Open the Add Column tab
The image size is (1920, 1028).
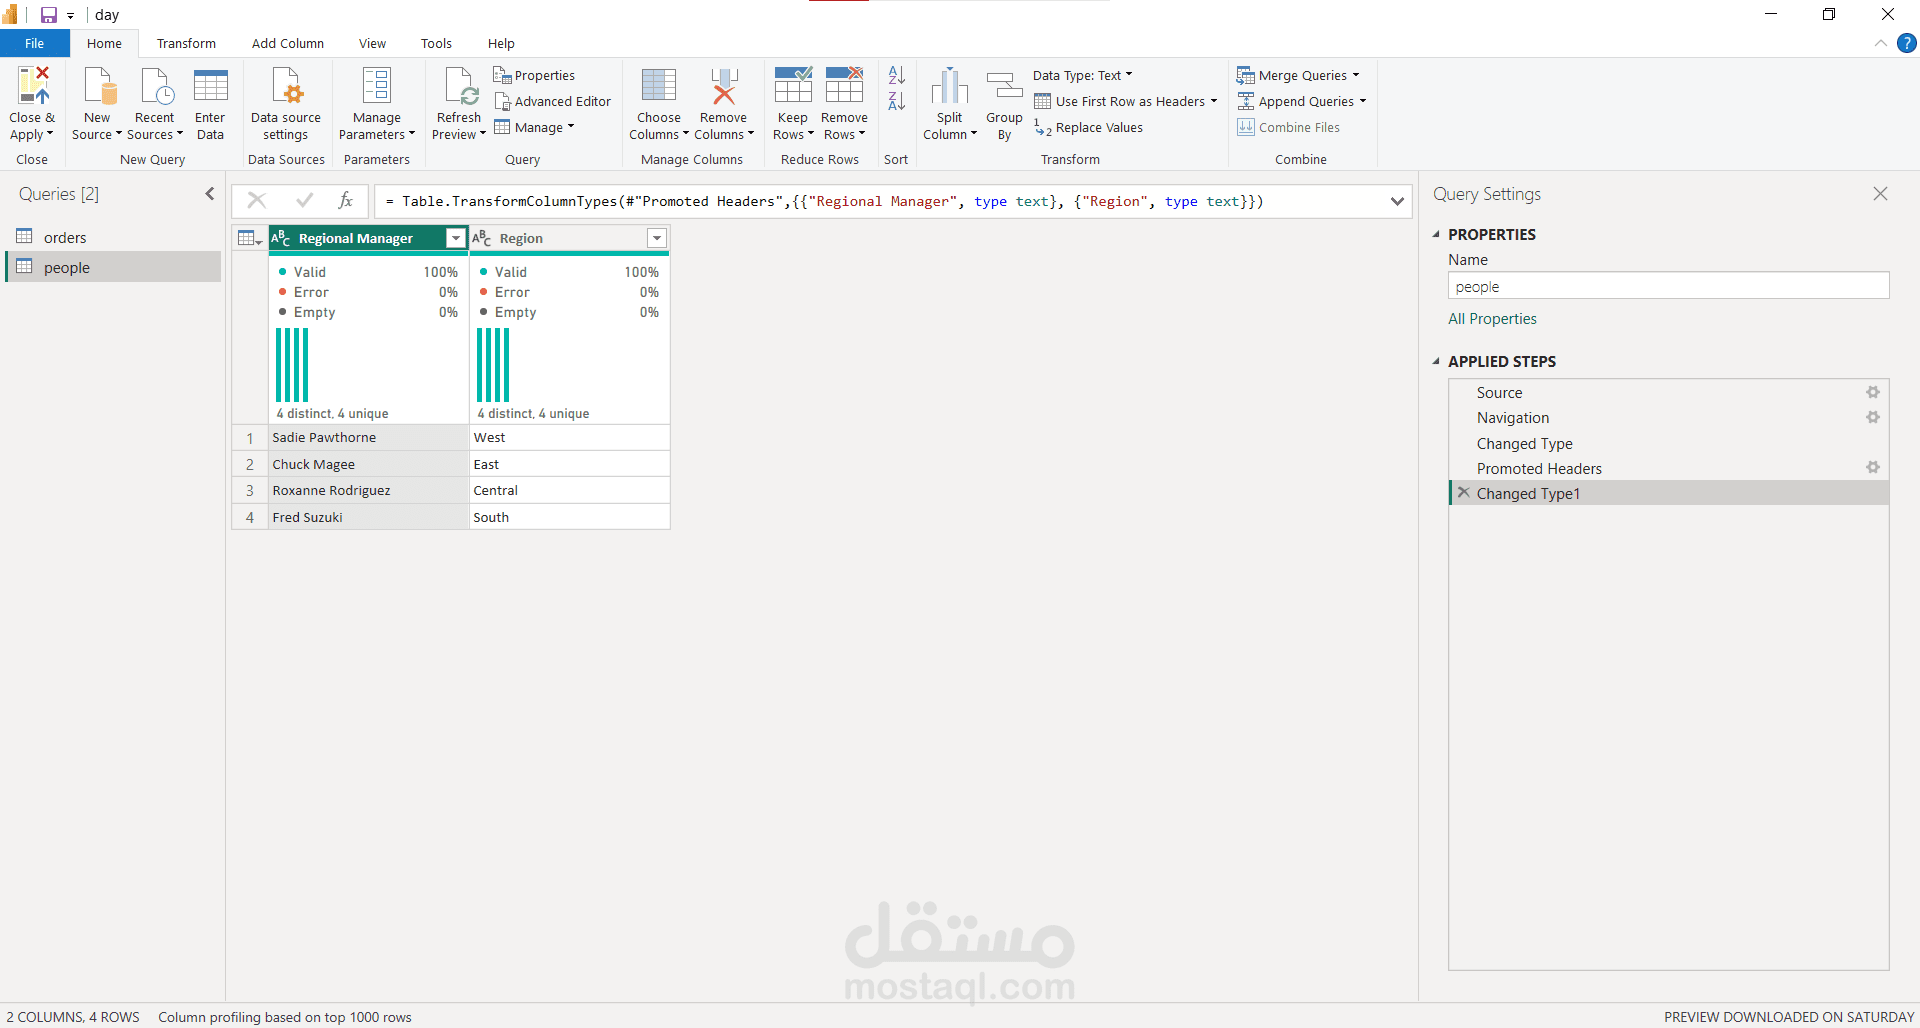point(288,43)
